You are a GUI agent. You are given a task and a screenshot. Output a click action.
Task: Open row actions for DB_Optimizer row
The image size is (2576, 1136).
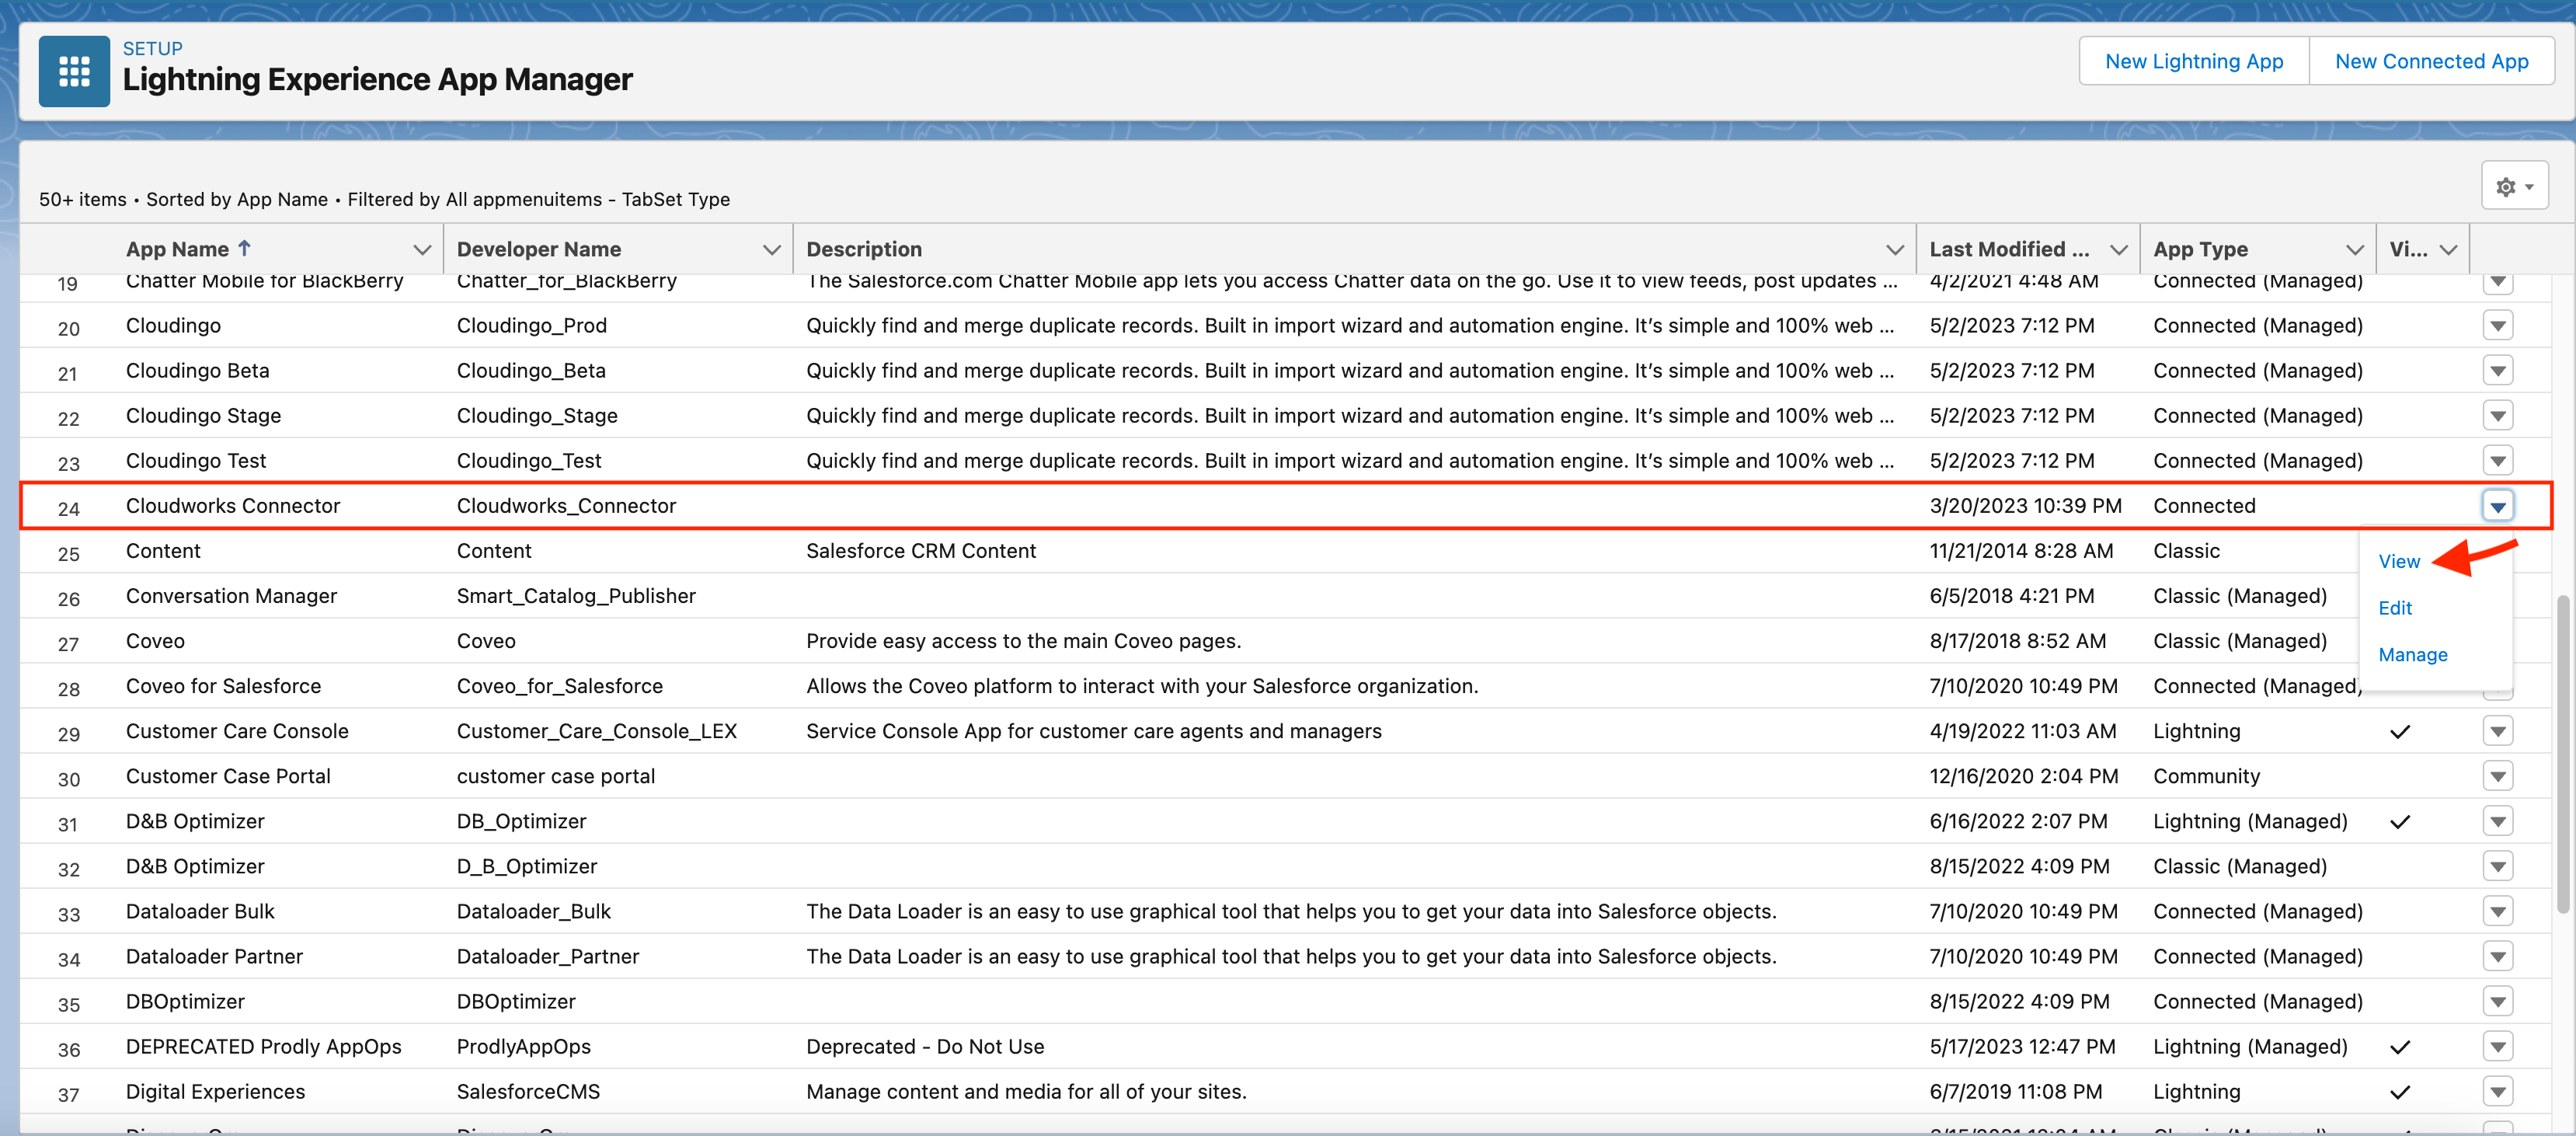[x=2497, y=821]
